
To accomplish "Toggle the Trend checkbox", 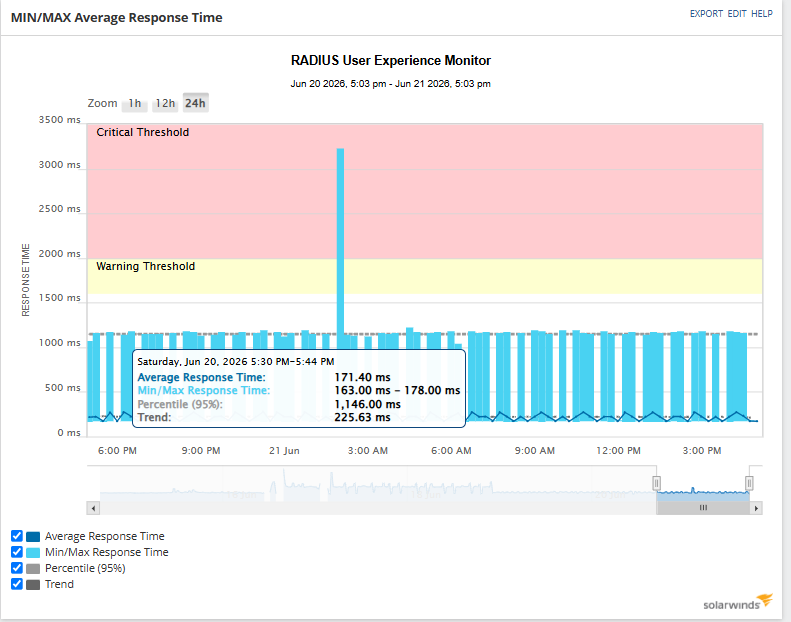I will (17, 584).
